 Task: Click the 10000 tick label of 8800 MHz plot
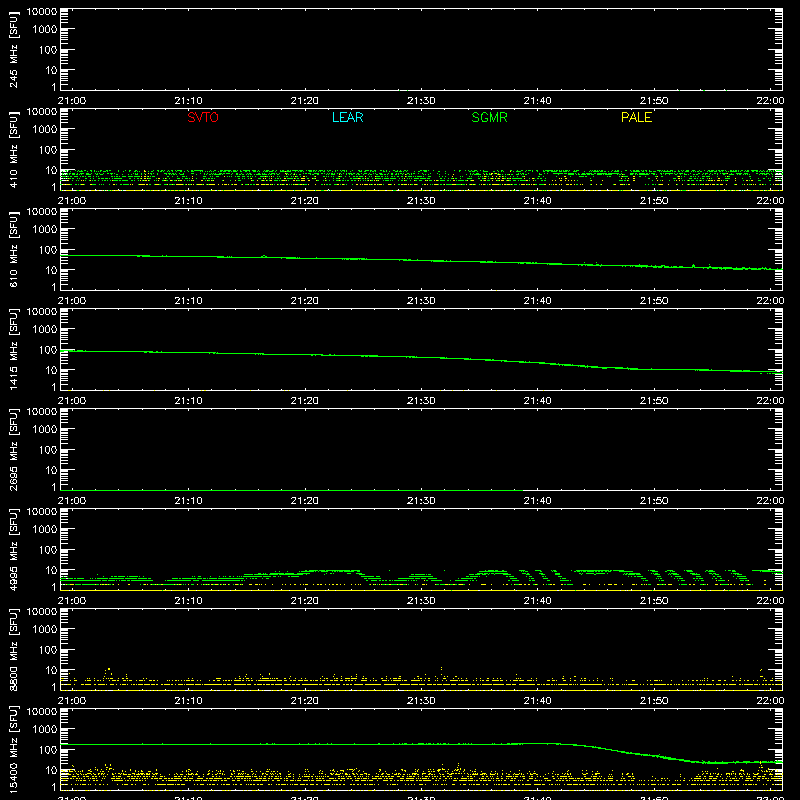click(x=42, y=611)
